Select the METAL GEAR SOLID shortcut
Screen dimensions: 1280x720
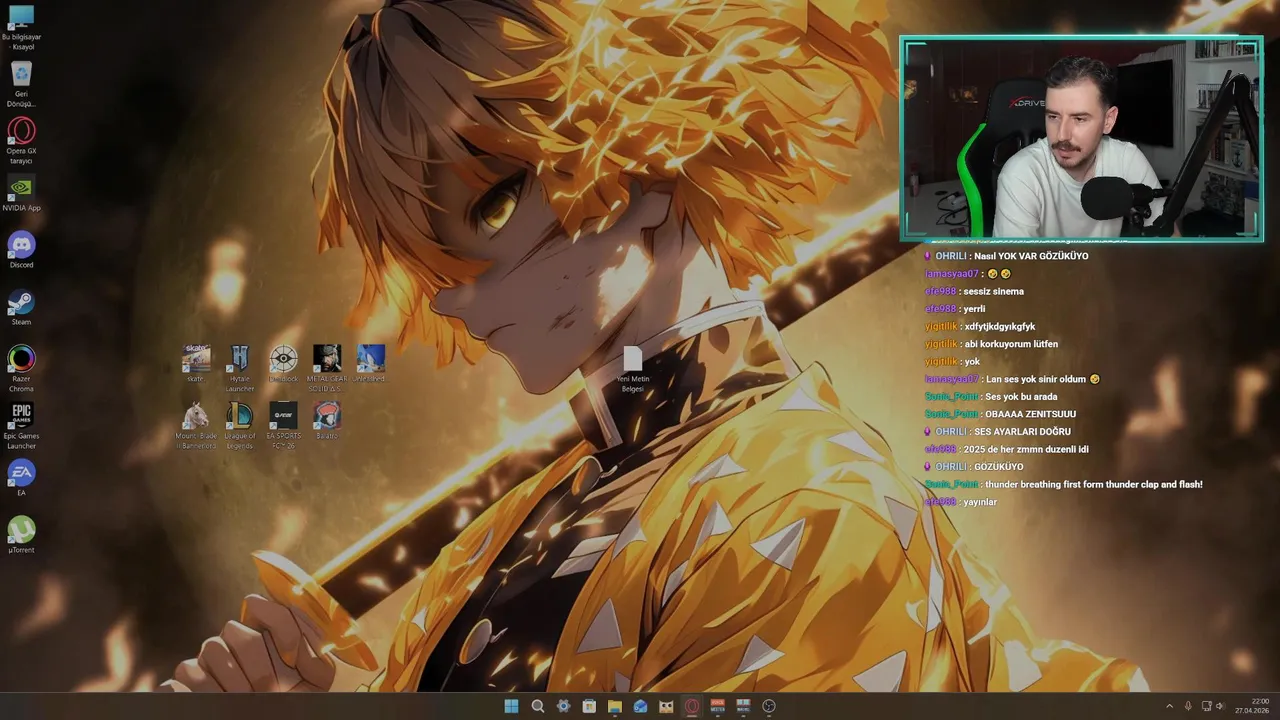327,369
